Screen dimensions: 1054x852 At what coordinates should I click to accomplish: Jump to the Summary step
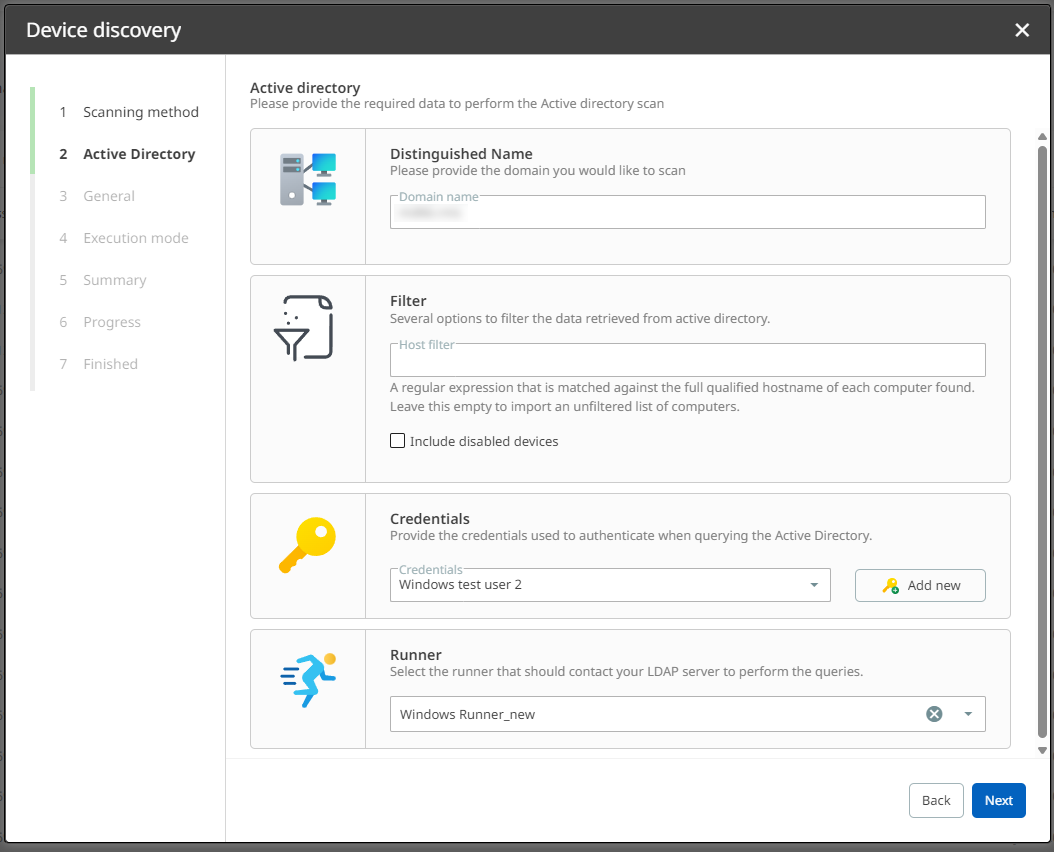[x=115, y=280]
